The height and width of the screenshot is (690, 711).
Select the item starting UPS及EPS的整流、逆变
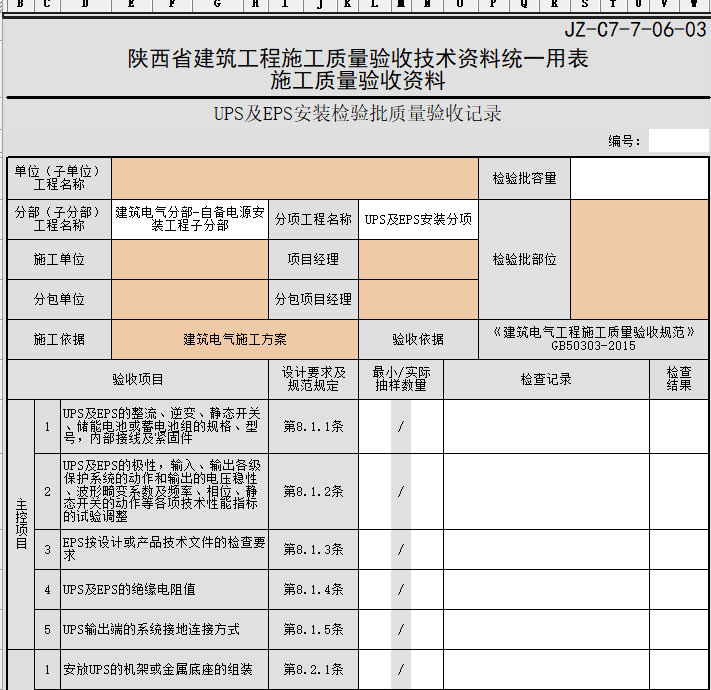click(165, 426)
